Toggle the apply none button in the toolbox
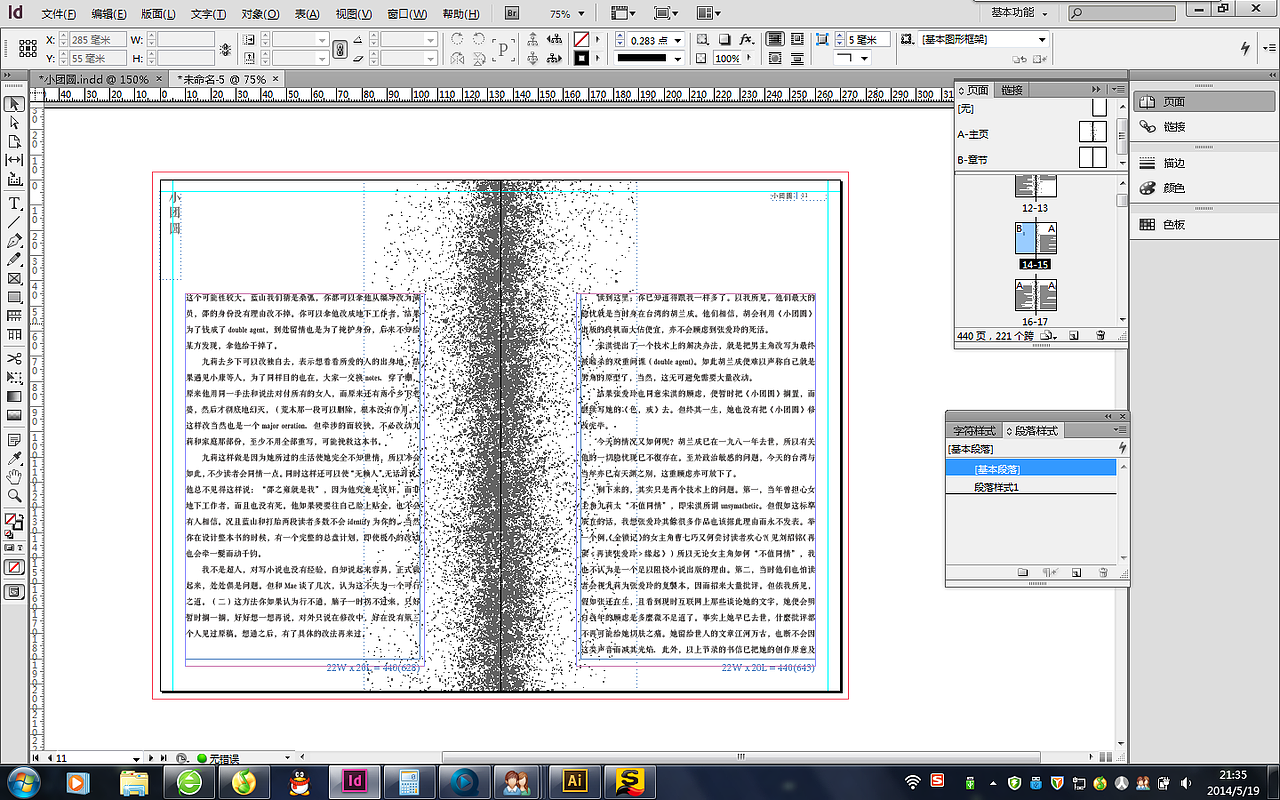This screenshot has width=1280, height=800. [x=14, y=567]
